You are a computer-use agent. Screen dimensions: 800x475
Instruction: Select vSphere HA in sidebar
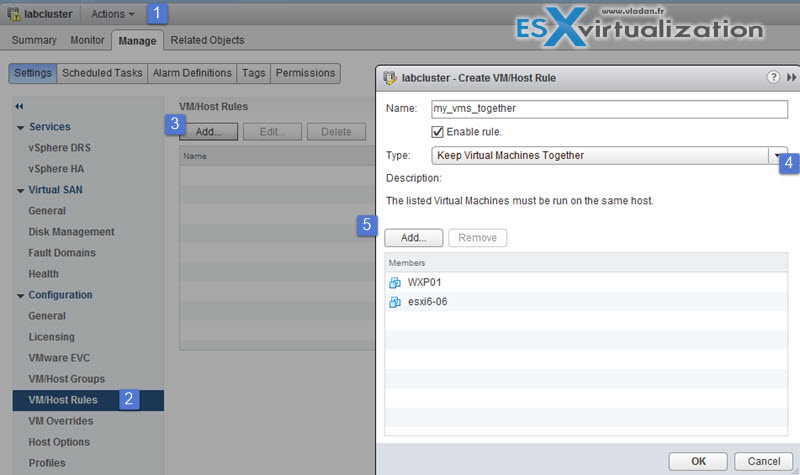(x=56, y=168)
